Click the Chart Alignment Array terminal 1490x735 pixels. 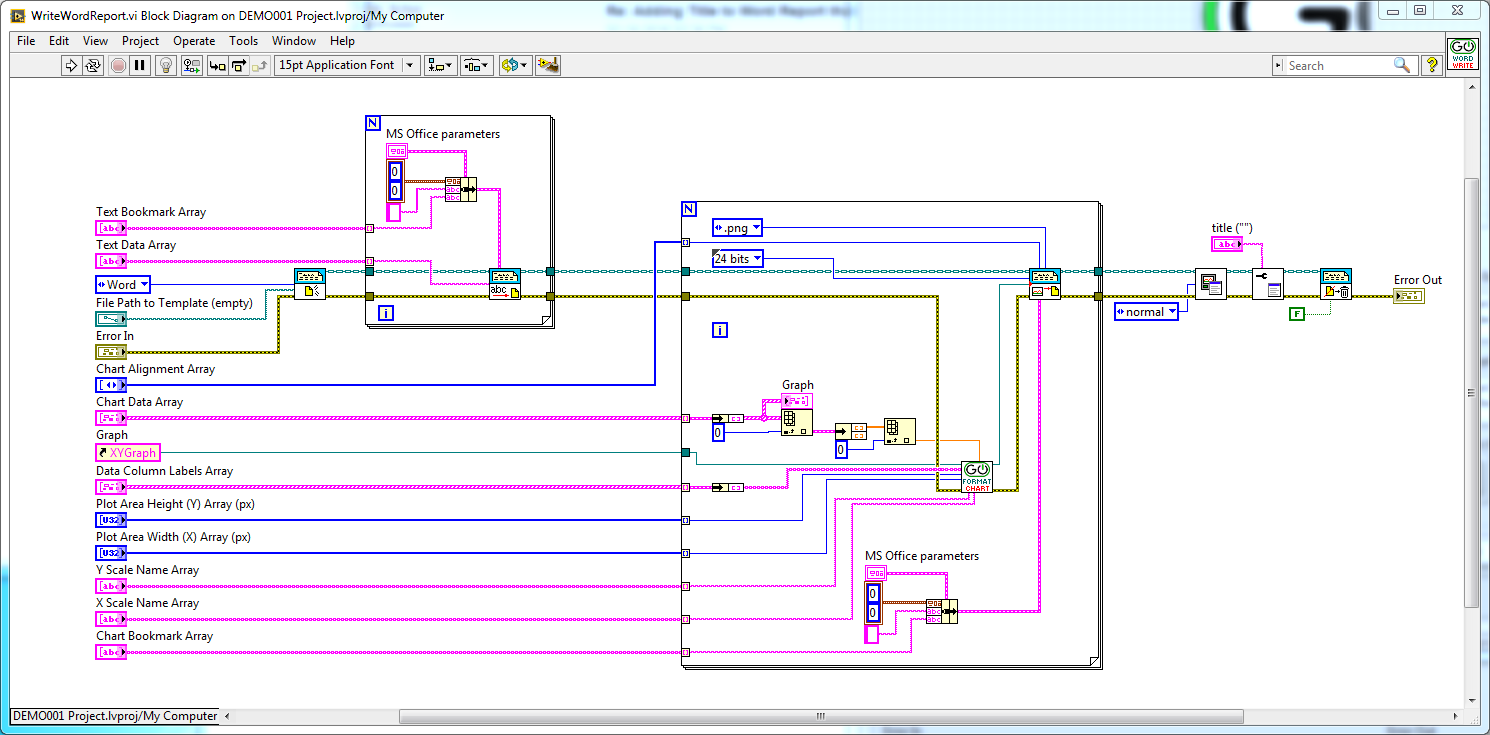[x=111, y=385]
